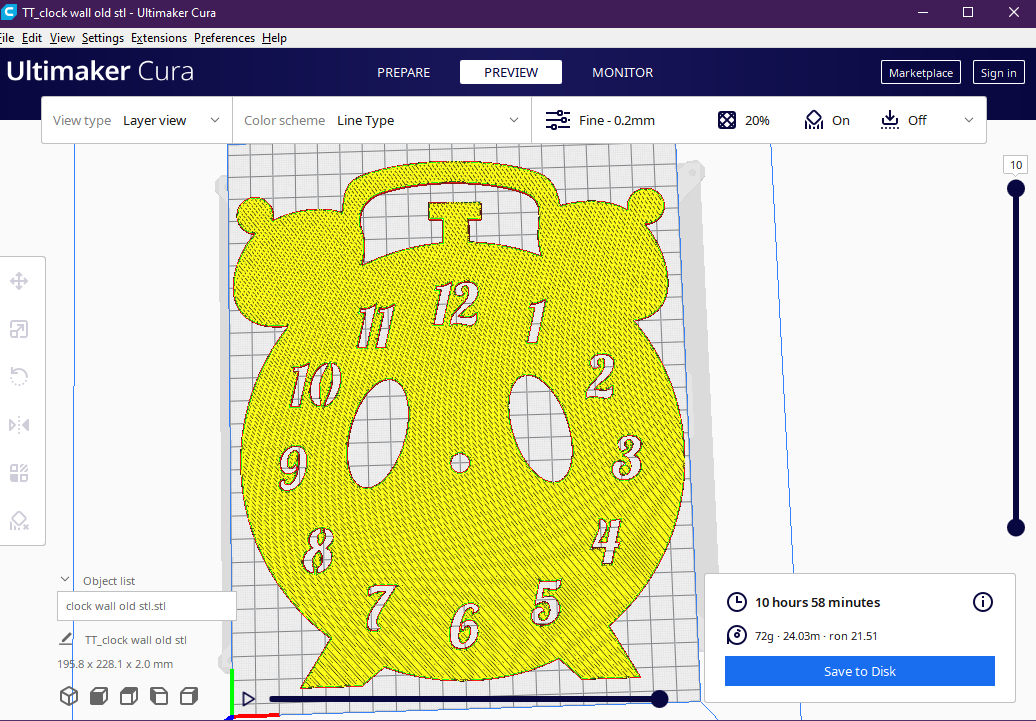Click Save to Disk
The width and height of the screenshot is (1036, 721).
coord(860,671)
